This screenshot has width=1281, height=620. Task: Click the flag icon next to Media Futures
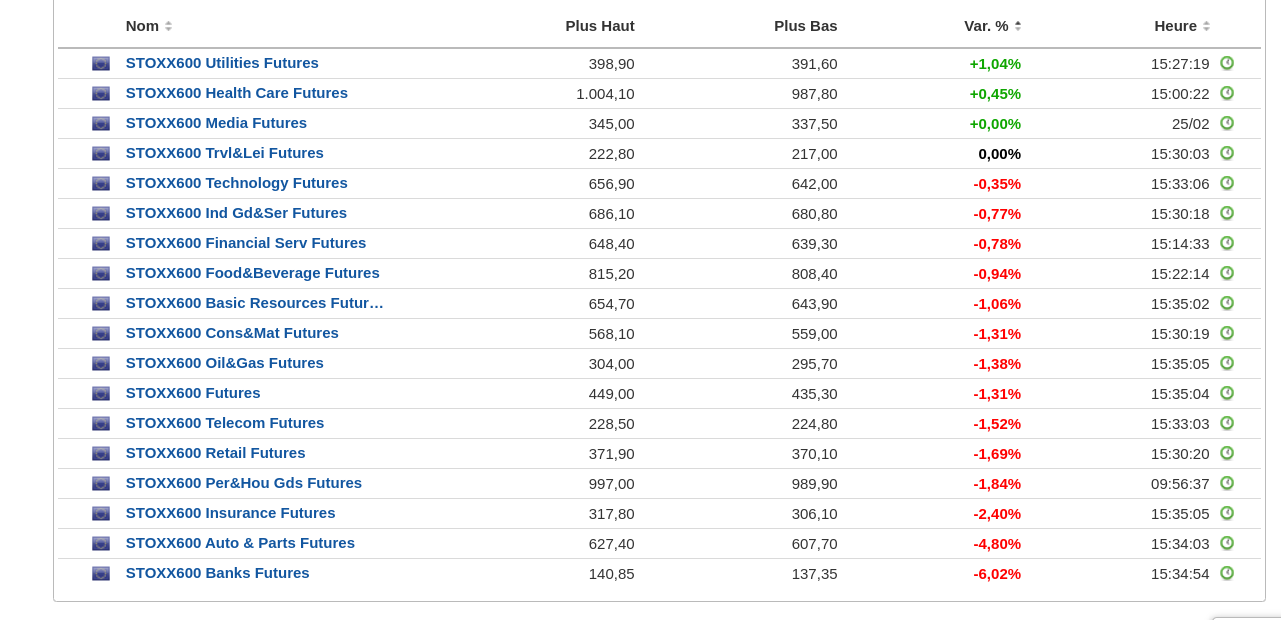101,123
